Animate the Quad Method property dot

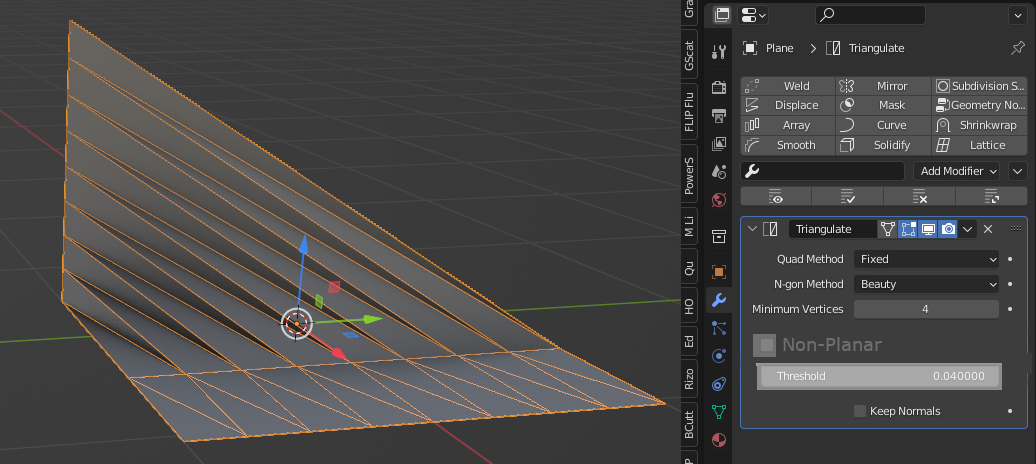[x=1010, y=259]
